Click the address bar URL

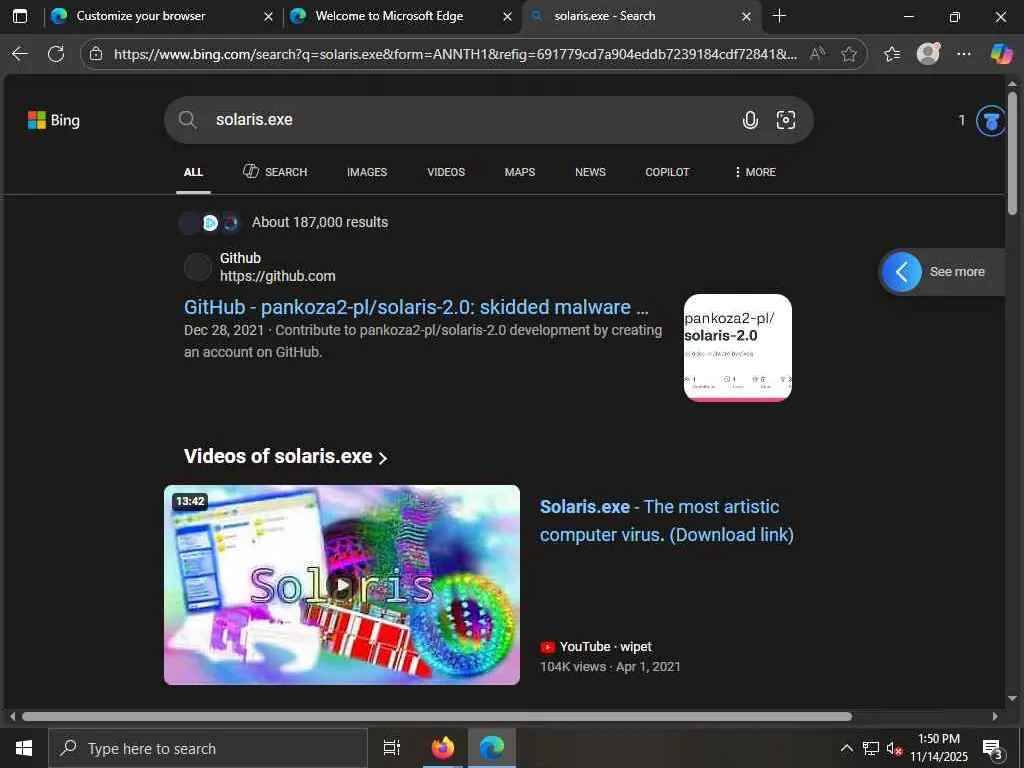pyautogui.click(x=455, y=54)
